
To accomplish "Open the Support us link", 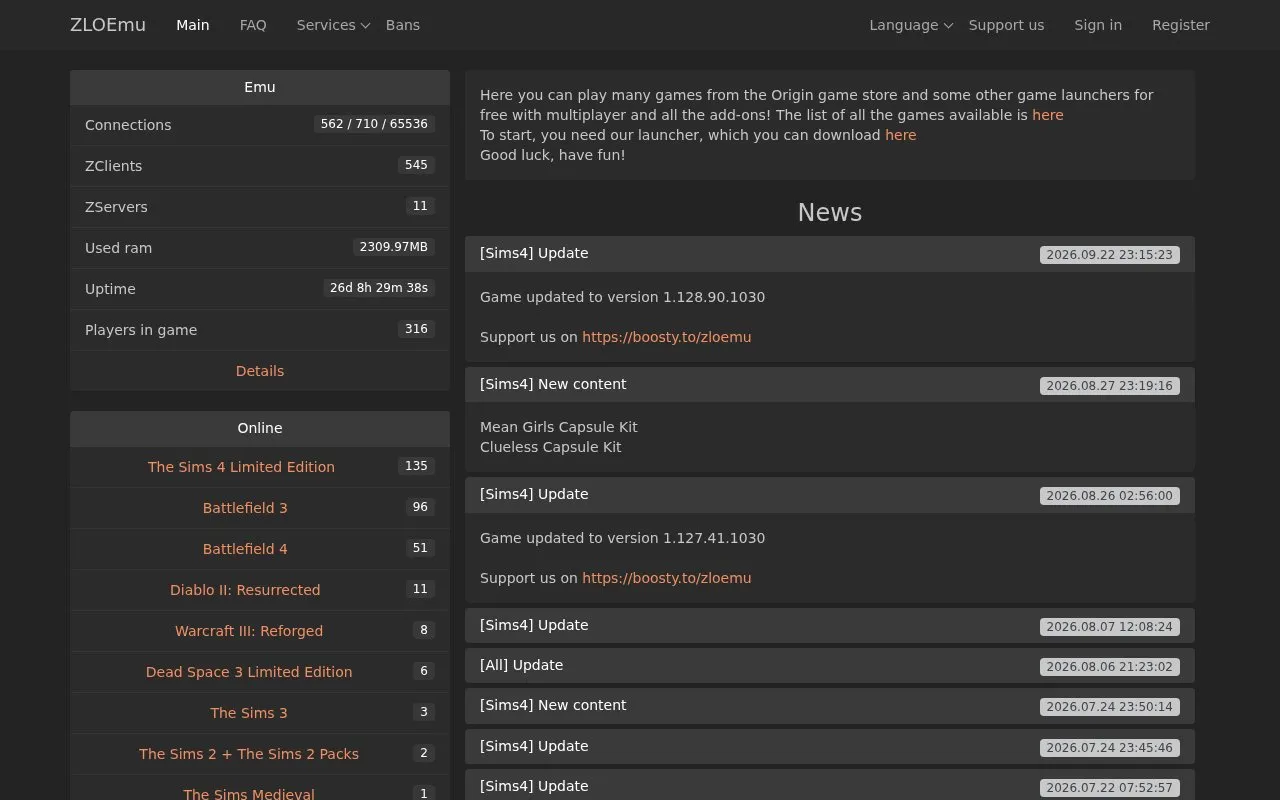I will 1006,25.
